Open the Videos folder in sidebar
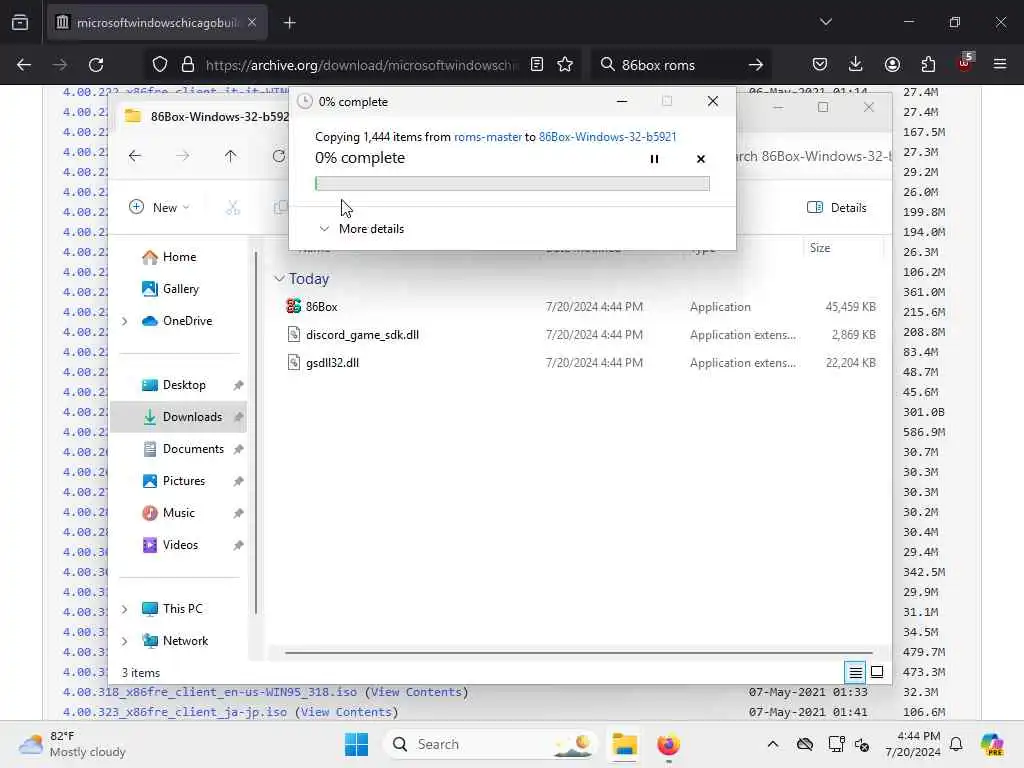Viewport: 1024px width, 768px height. point(170,545)
